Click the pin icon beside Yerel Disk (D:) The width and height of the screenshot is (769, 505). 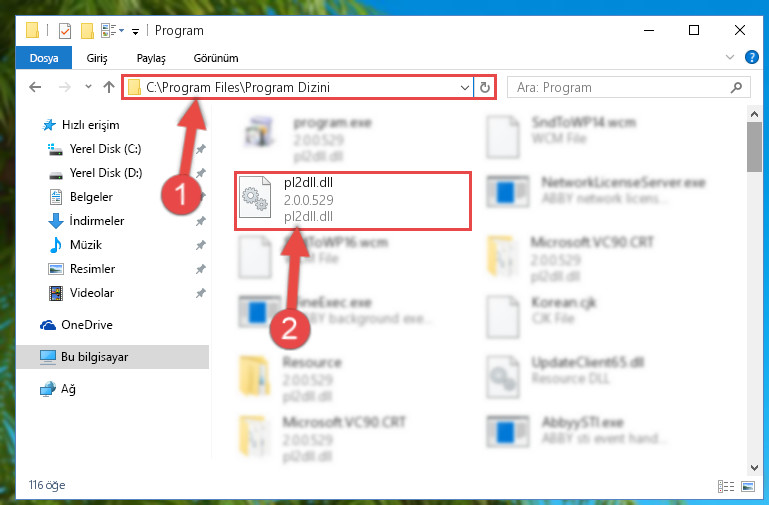coord(201,173)
